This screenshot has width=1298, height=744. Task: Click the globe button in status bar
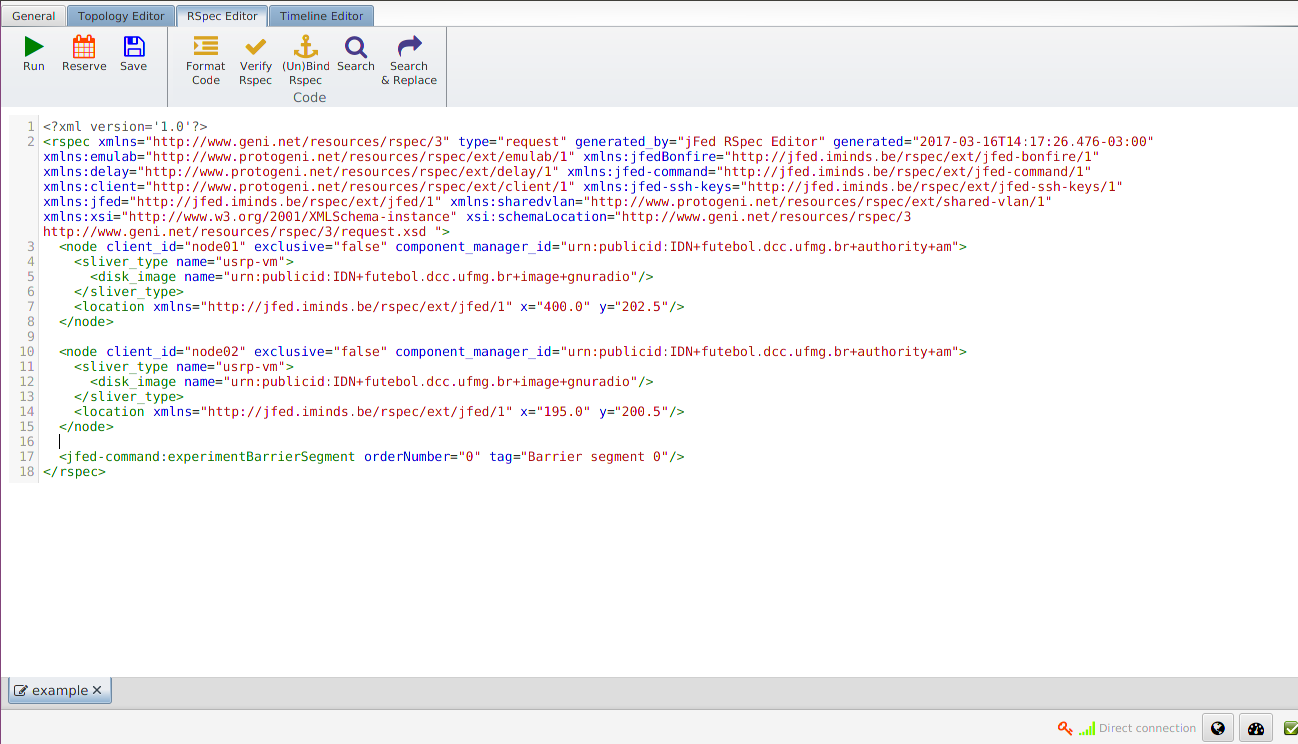[1217, 729]
